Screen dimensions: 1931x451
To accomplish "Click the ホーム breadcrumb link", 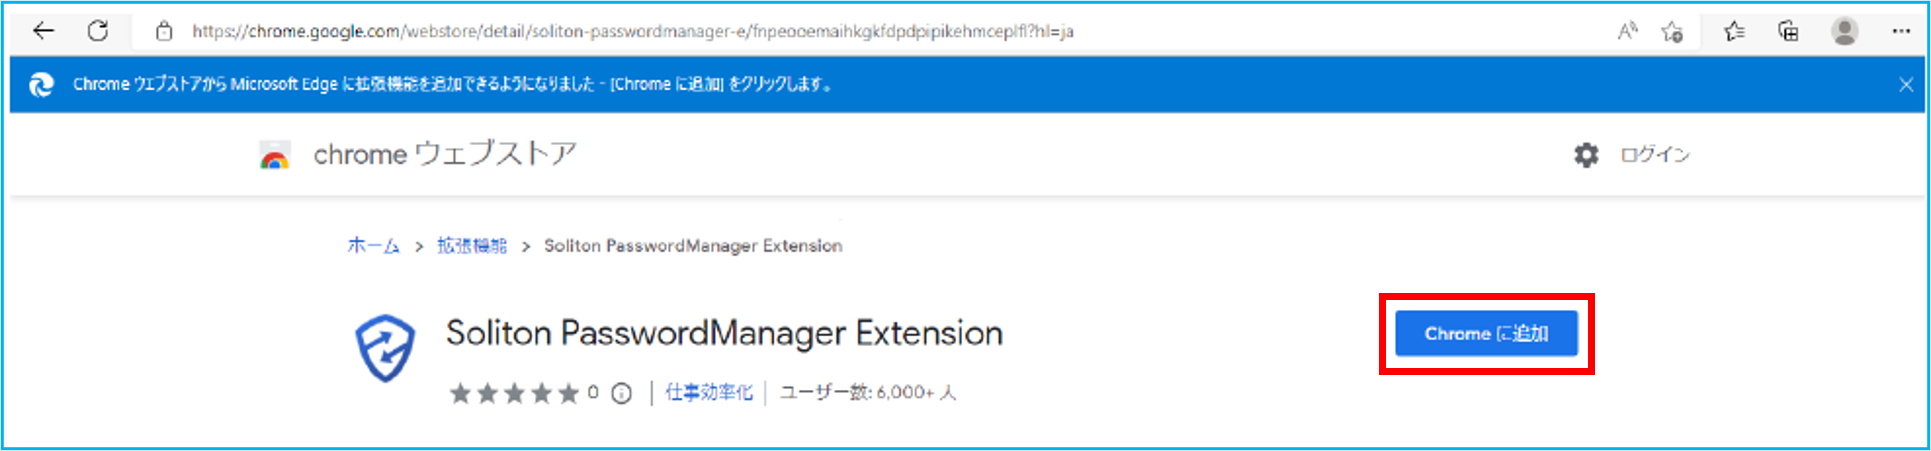I will 373,246.
